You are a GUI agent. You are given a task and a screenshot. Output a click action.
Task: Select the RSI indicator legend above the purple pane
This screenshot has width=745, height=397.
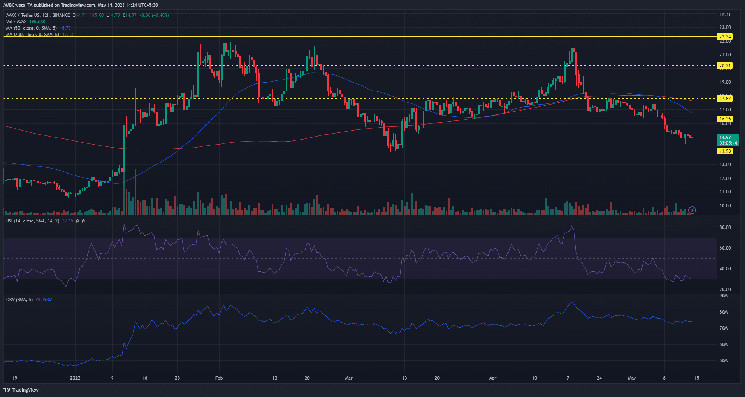tap(45, 221)
